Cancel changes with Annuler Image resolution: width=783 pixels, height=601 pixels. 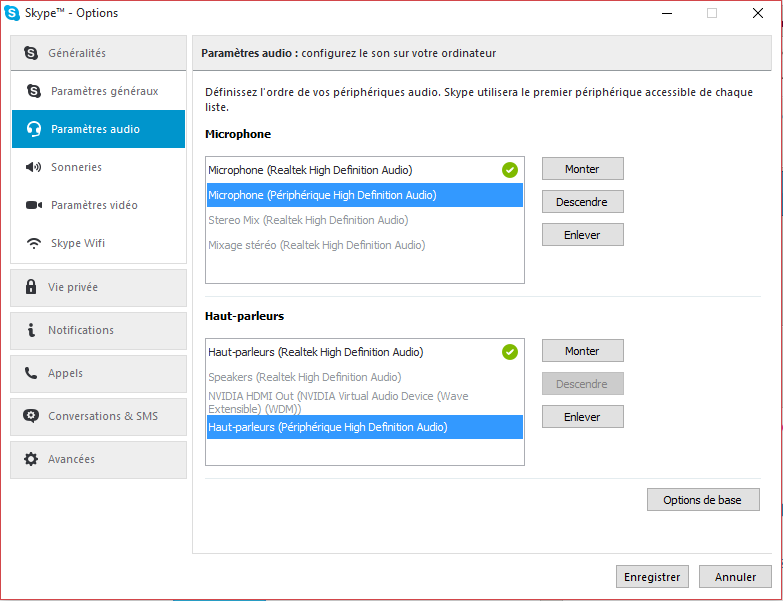[x=735, y=577]
